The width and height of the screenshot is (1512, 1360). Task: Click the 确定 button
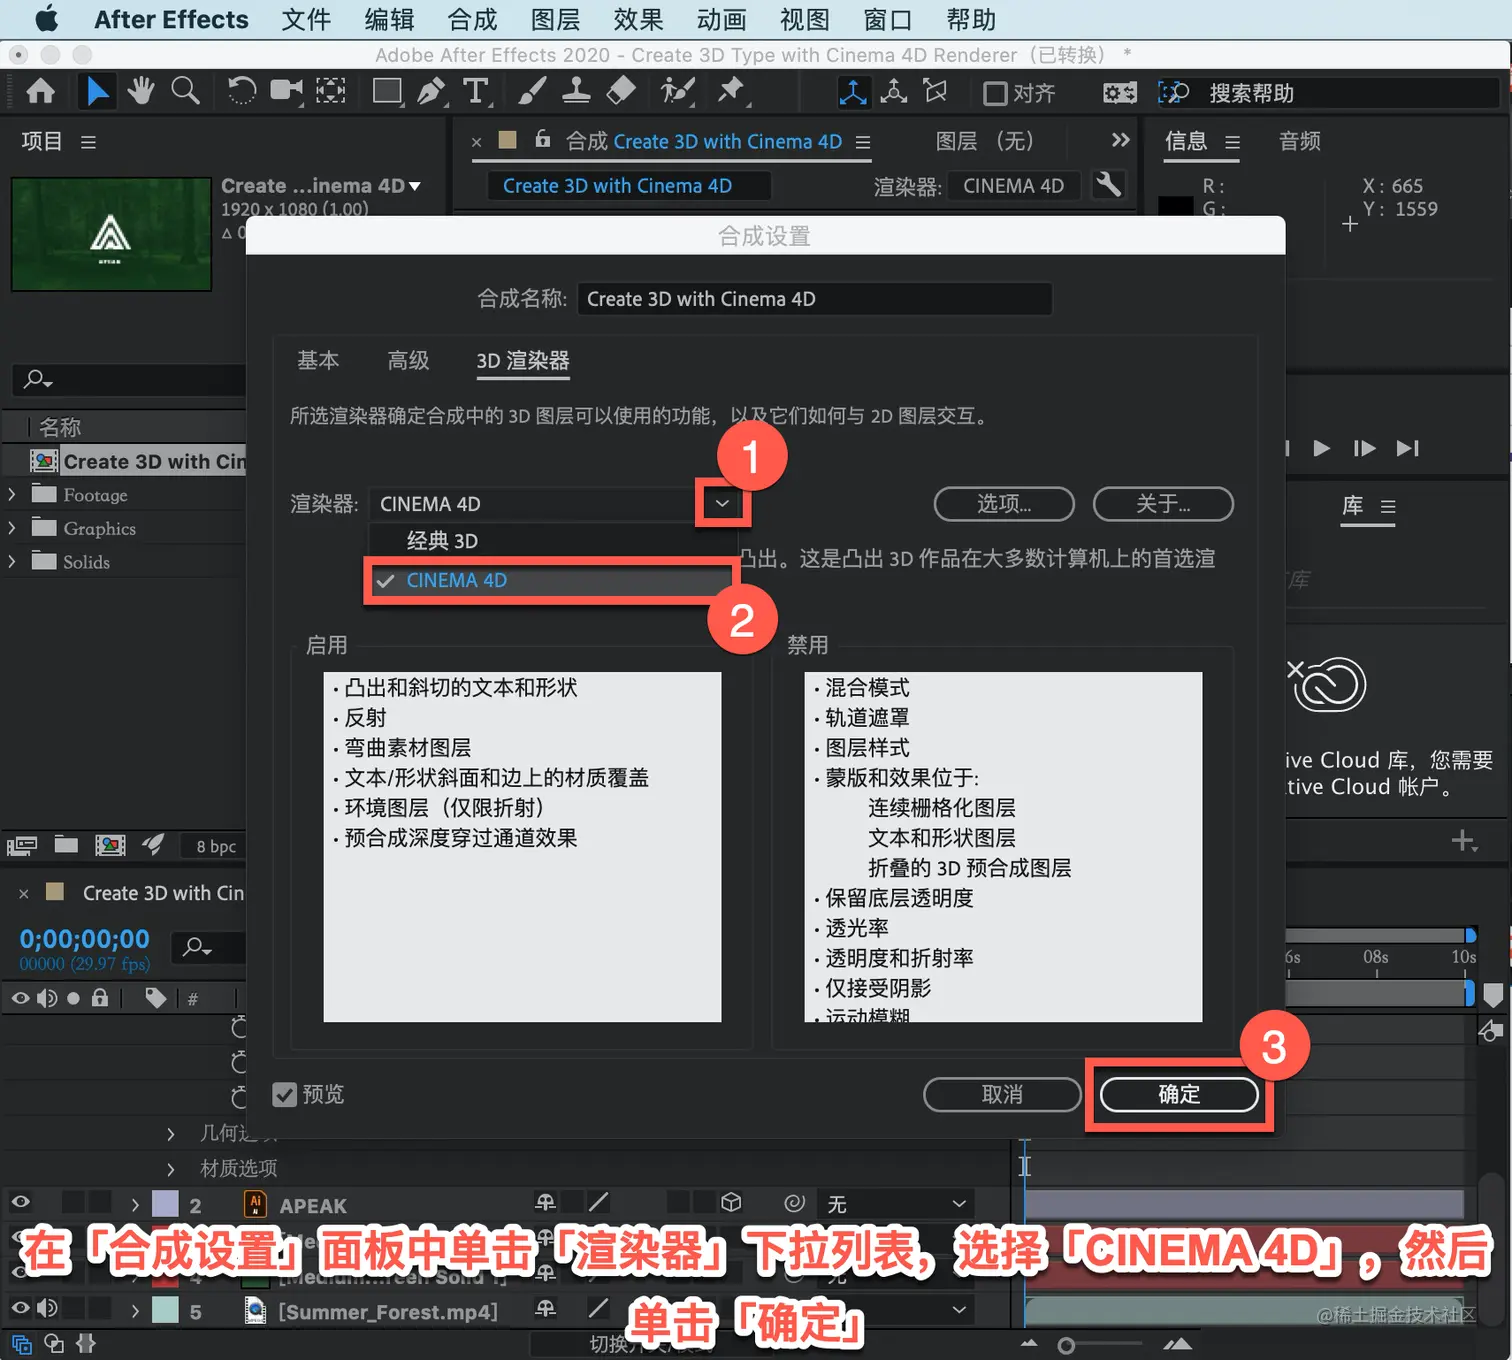(1179, 1095)
